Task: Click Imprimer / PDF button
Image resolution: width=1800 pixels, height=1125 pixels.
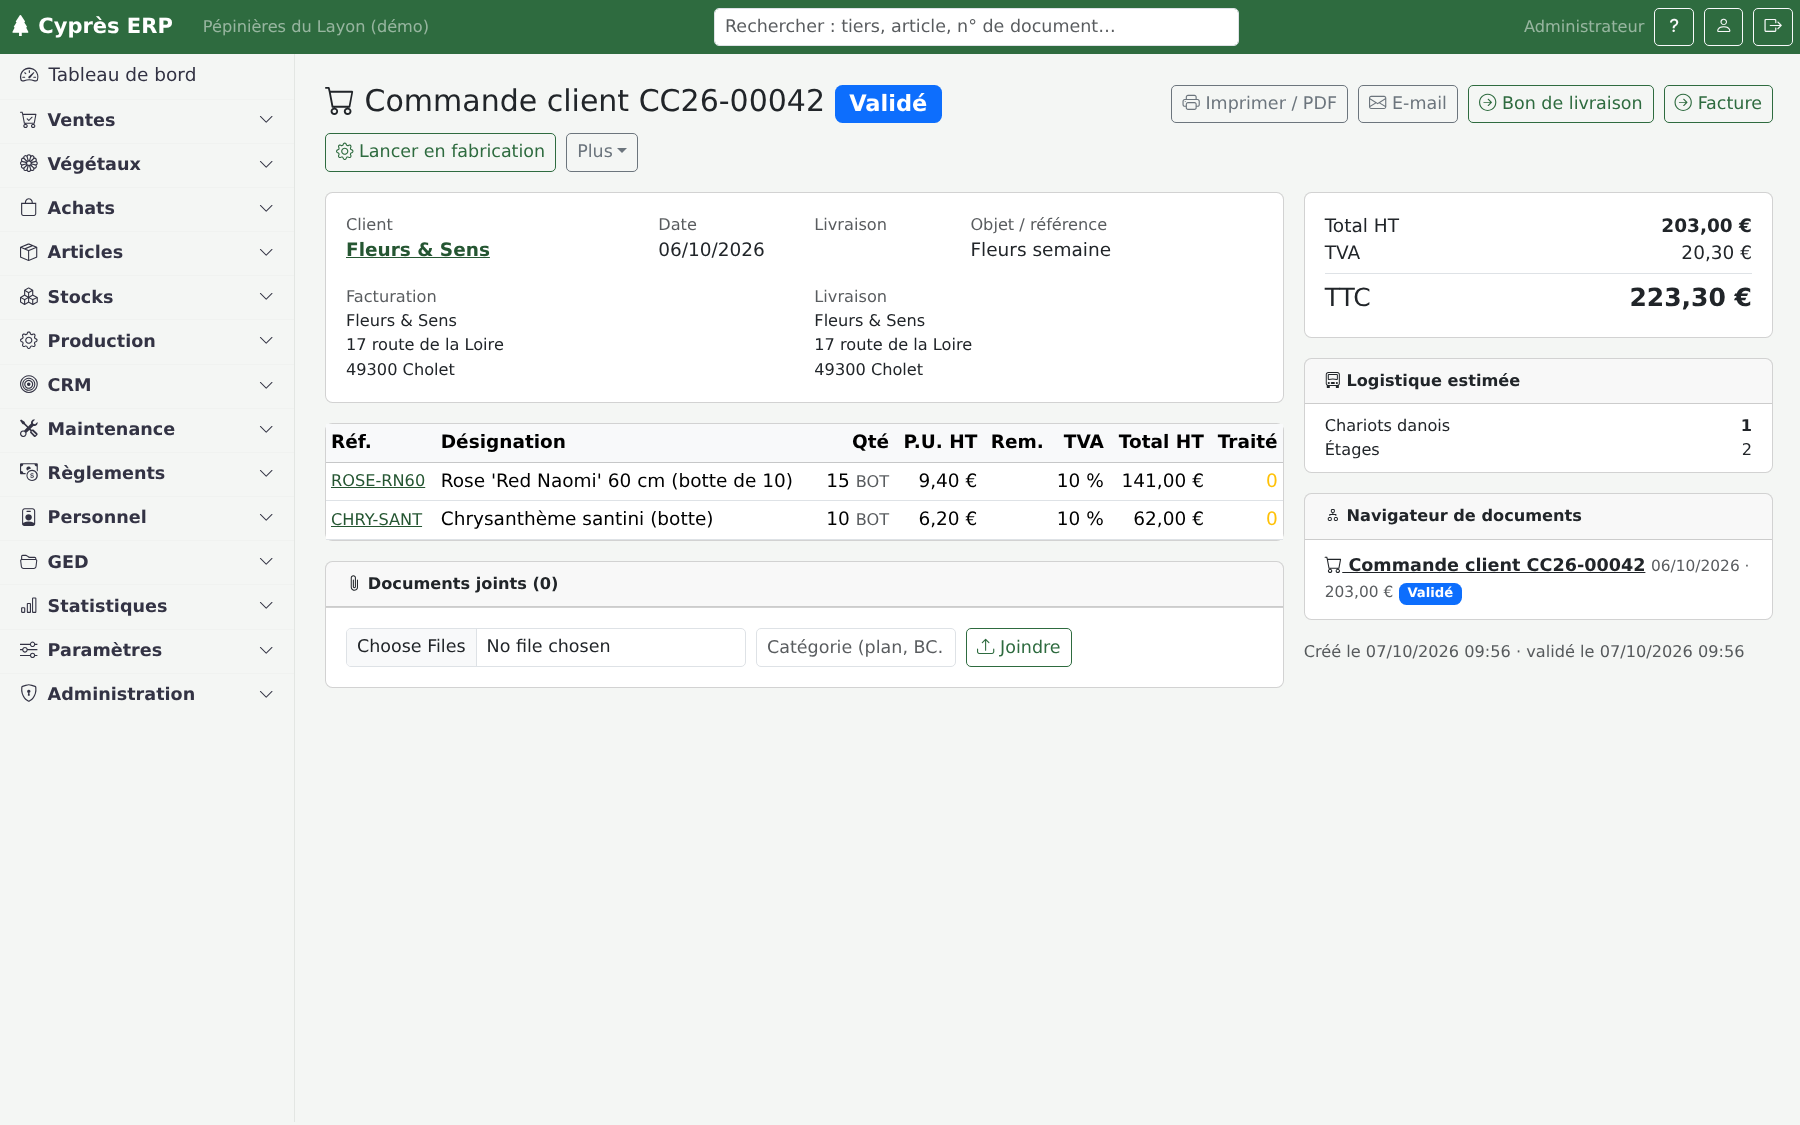Action: pyautogui.click(x=1259, y=104)
